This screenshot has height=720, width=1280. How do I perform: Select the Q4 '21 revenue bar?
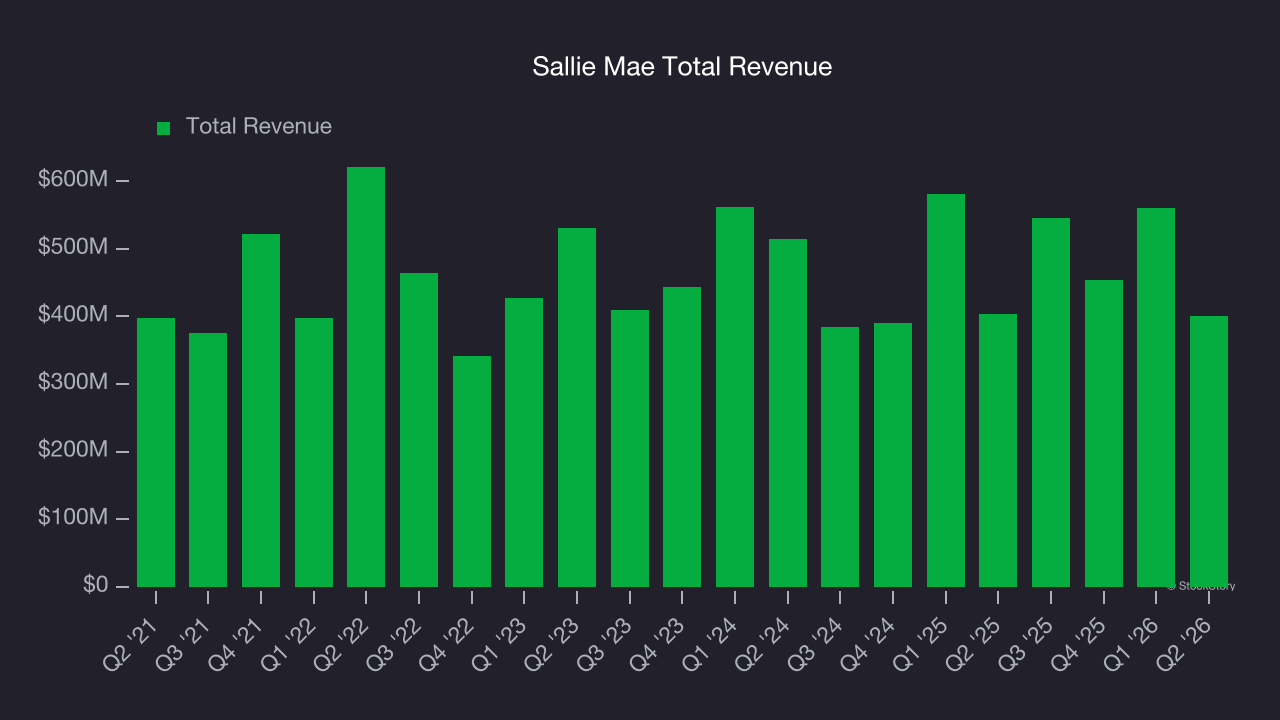click(261, 410)
